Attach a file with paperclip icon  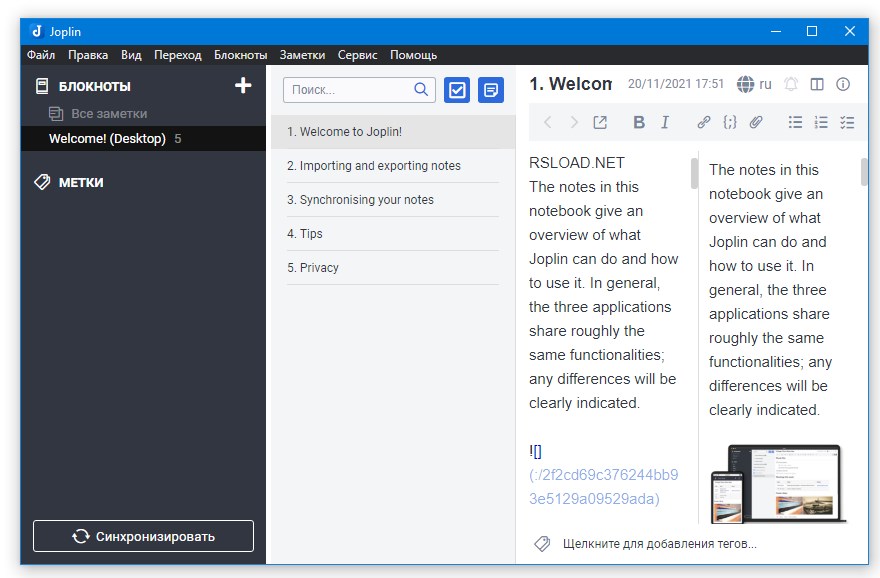click(756, 122)
